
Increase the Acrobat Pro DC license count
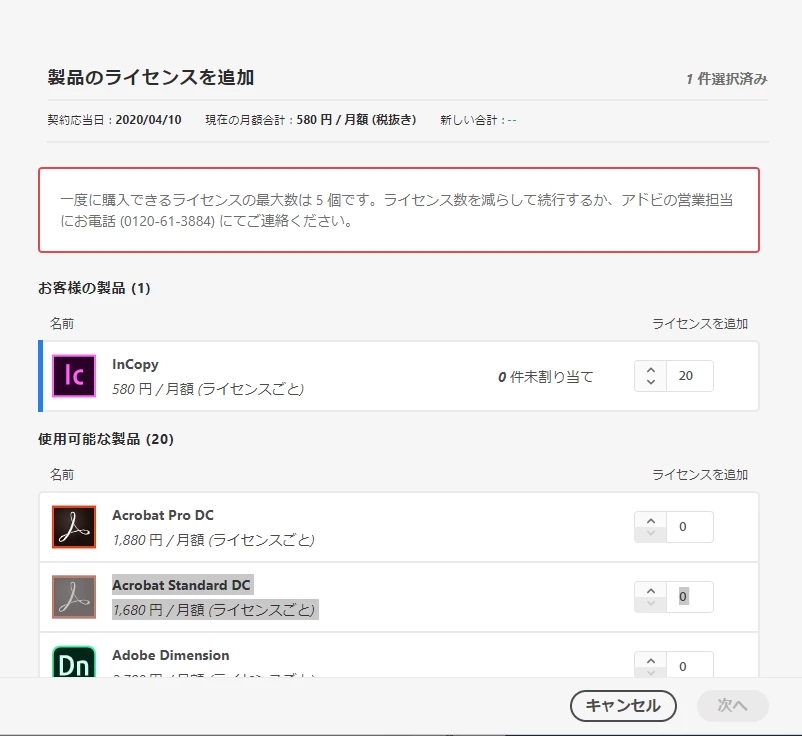651,520
